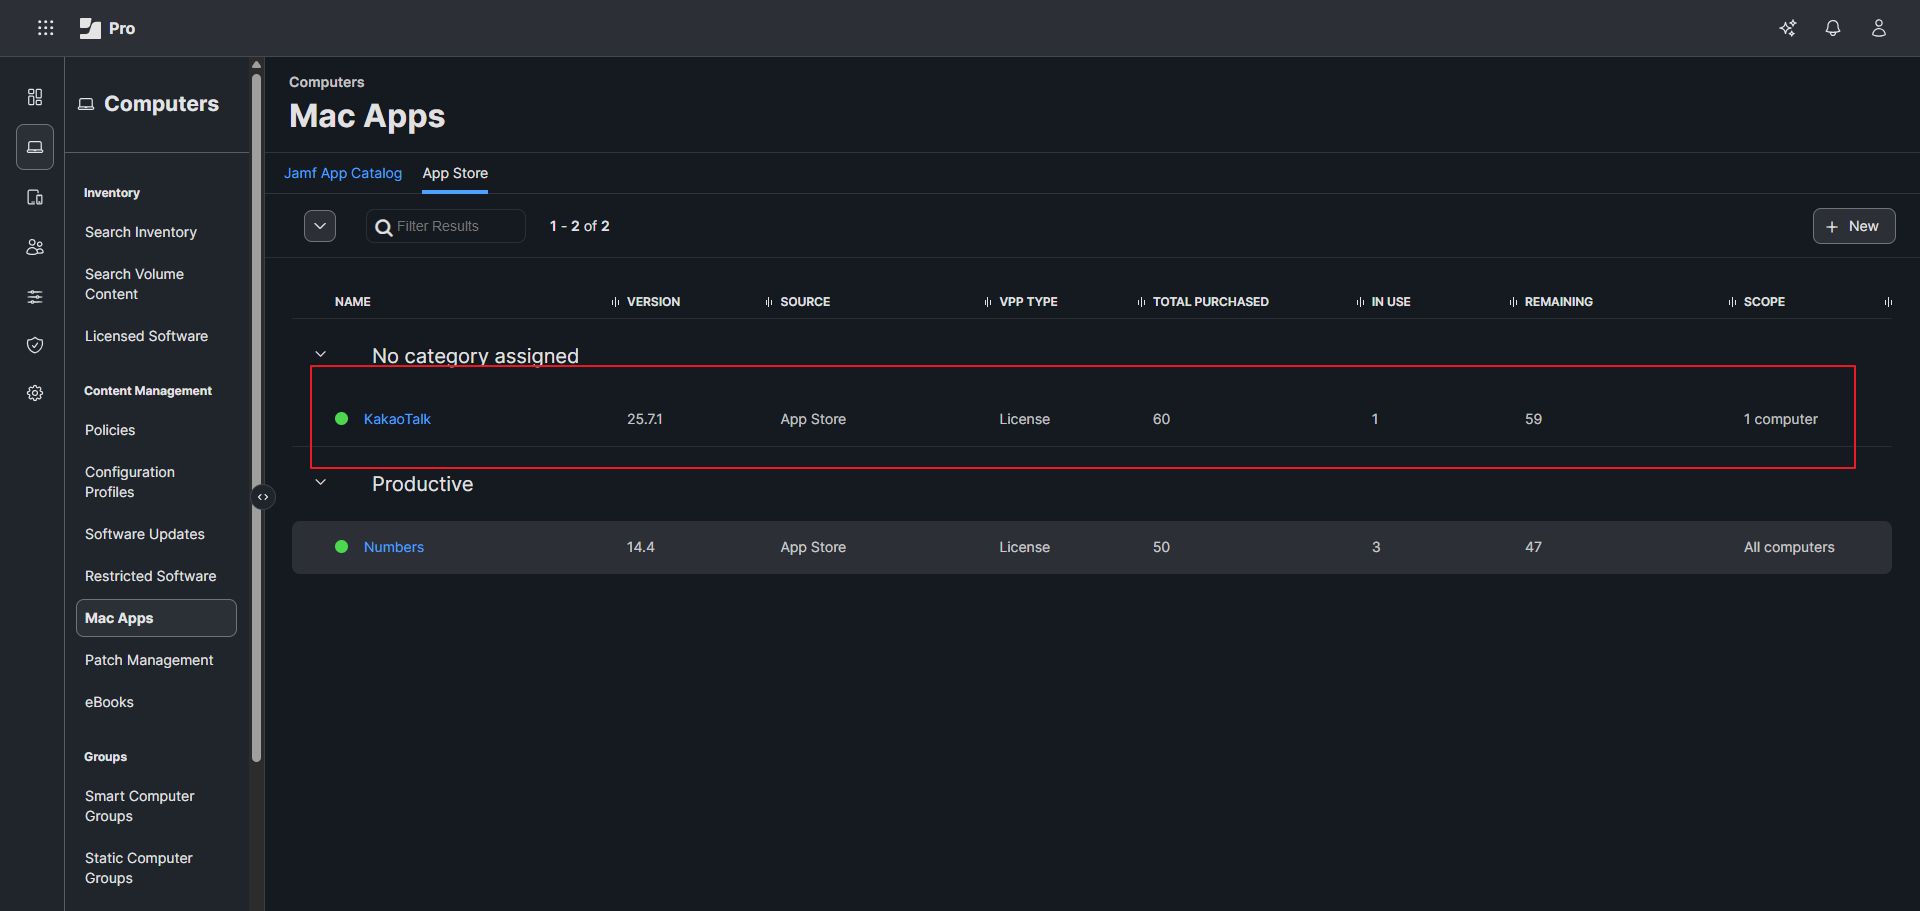Screen dimensions: 1920x911
Task: Open the dropdown beside Filter Results
Action: (320, 226)
